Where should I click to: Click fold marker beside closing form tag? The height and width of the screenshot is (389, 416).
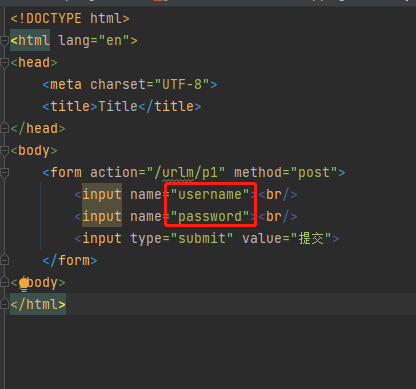[x=4, y=260]
